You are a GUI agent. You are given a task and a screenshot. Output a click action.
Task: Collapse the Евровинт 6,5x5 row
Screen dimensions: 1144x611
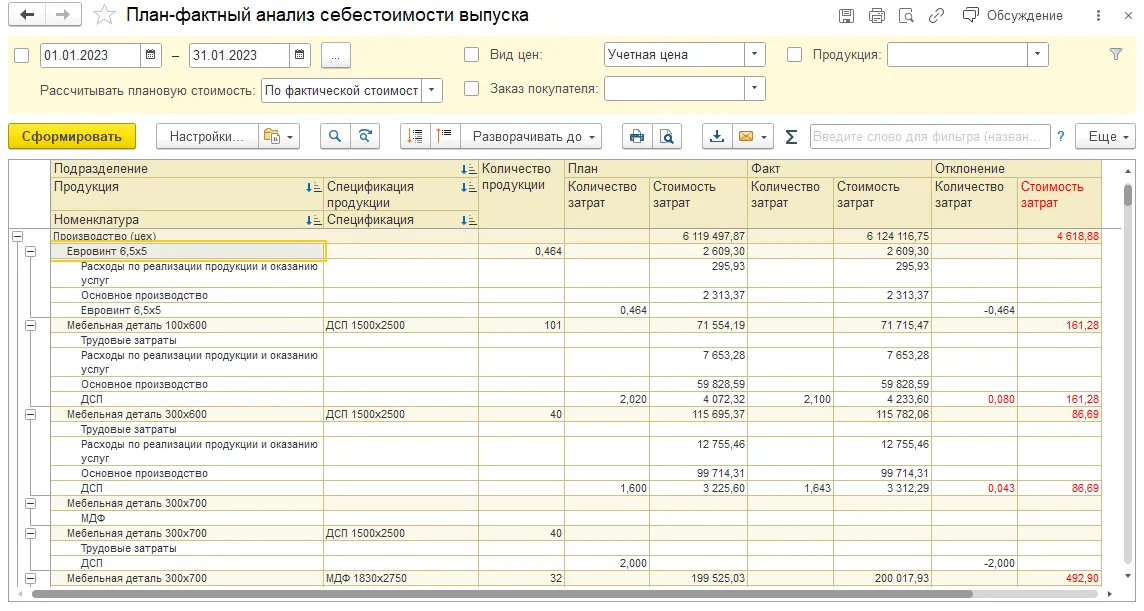pos(31,251)
